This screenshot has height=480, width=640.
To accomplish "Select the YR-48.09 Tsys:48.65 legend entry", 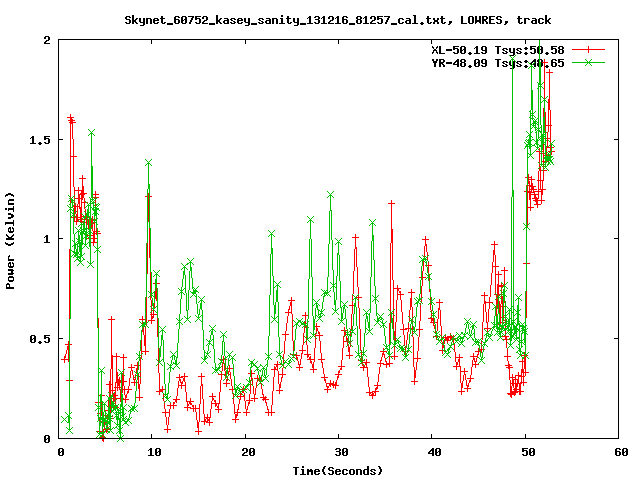I will click(x=498, y=63).
